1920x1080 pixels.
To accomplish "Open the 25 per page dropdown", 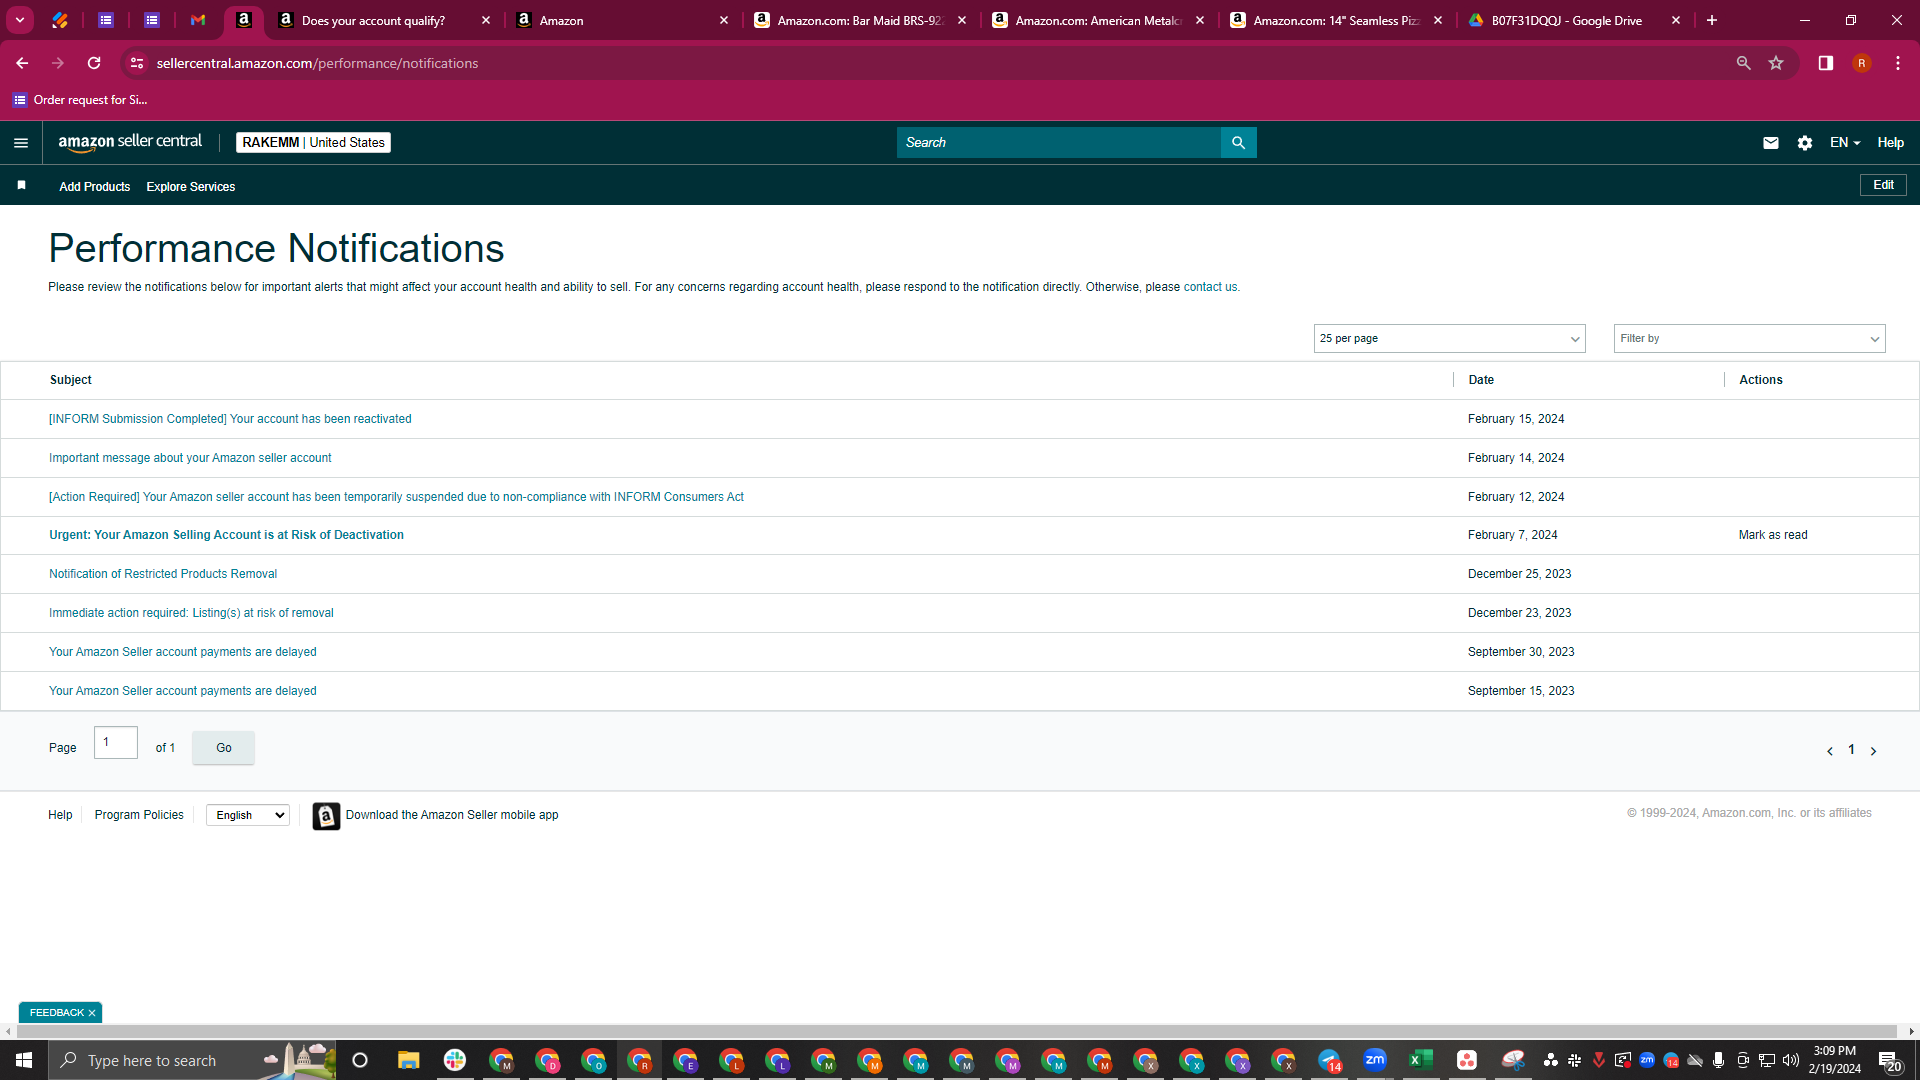I will 1449,339.
